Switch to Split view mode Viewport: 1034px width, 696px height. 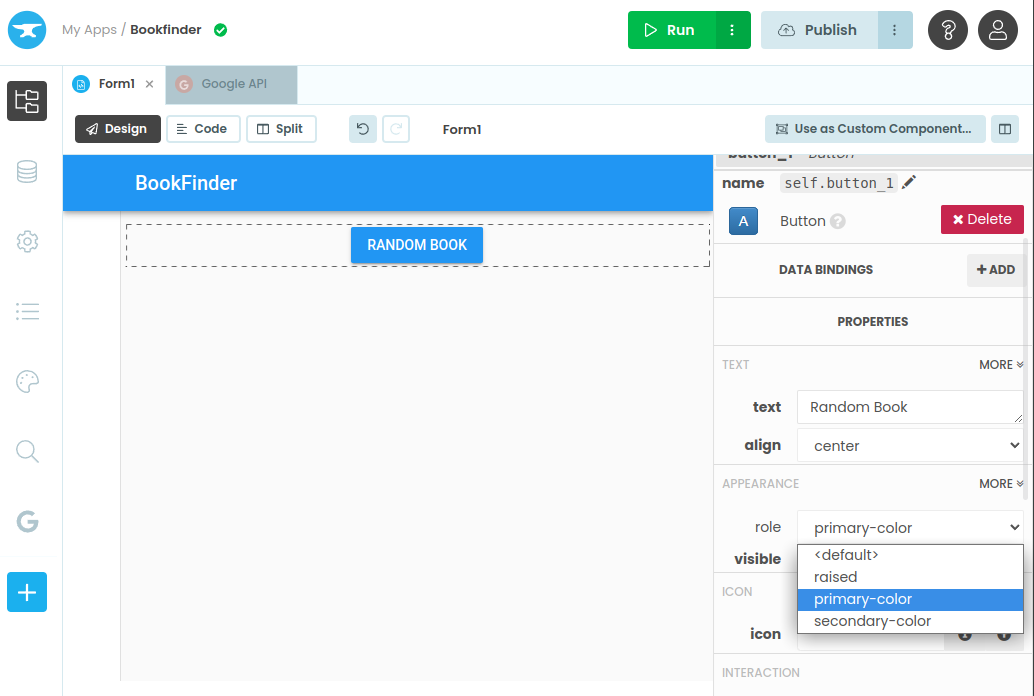(281, 129)
